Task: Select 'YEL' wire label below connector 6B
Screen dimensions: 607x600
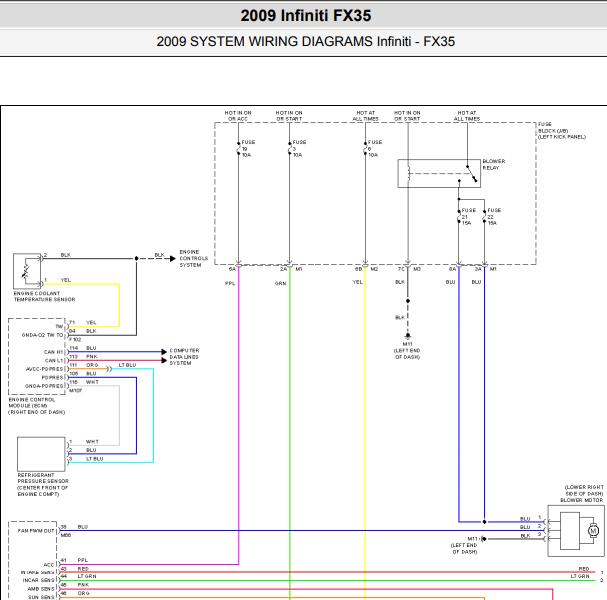Action: 358,282
